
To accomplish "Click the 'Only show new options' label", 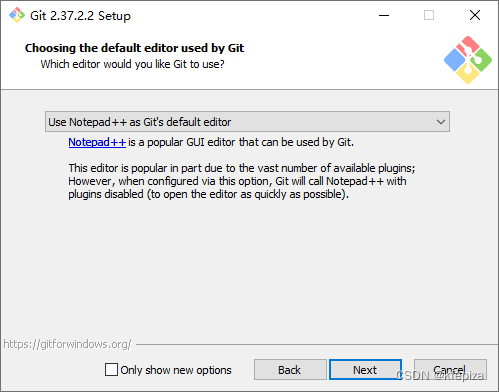I will click(176, 370).
